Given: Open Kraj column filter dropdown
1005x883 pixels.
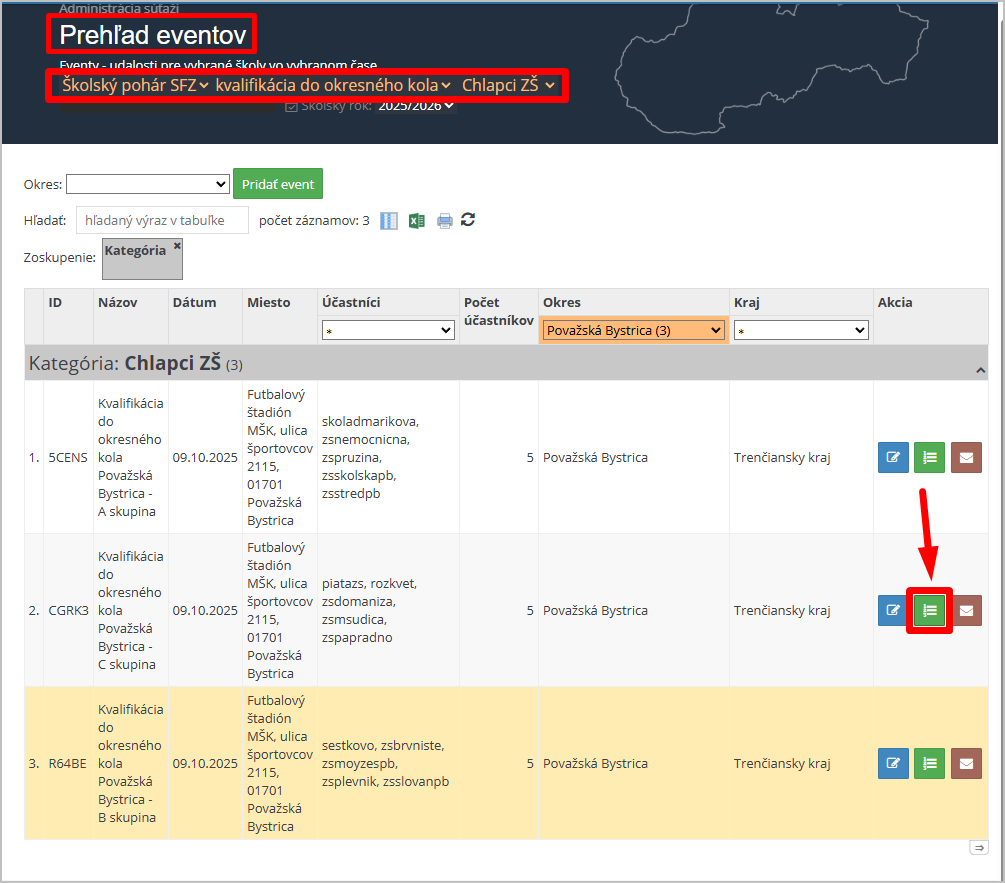Looking at the screenshot, I should (x=800, y=330).
